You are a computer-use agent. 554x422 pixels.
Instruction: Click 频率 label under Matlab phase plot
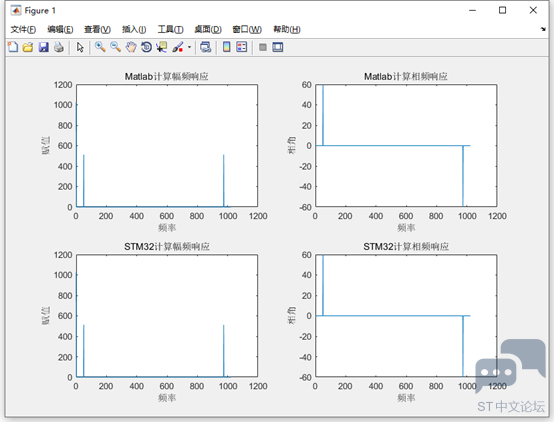tap(406, 228)
